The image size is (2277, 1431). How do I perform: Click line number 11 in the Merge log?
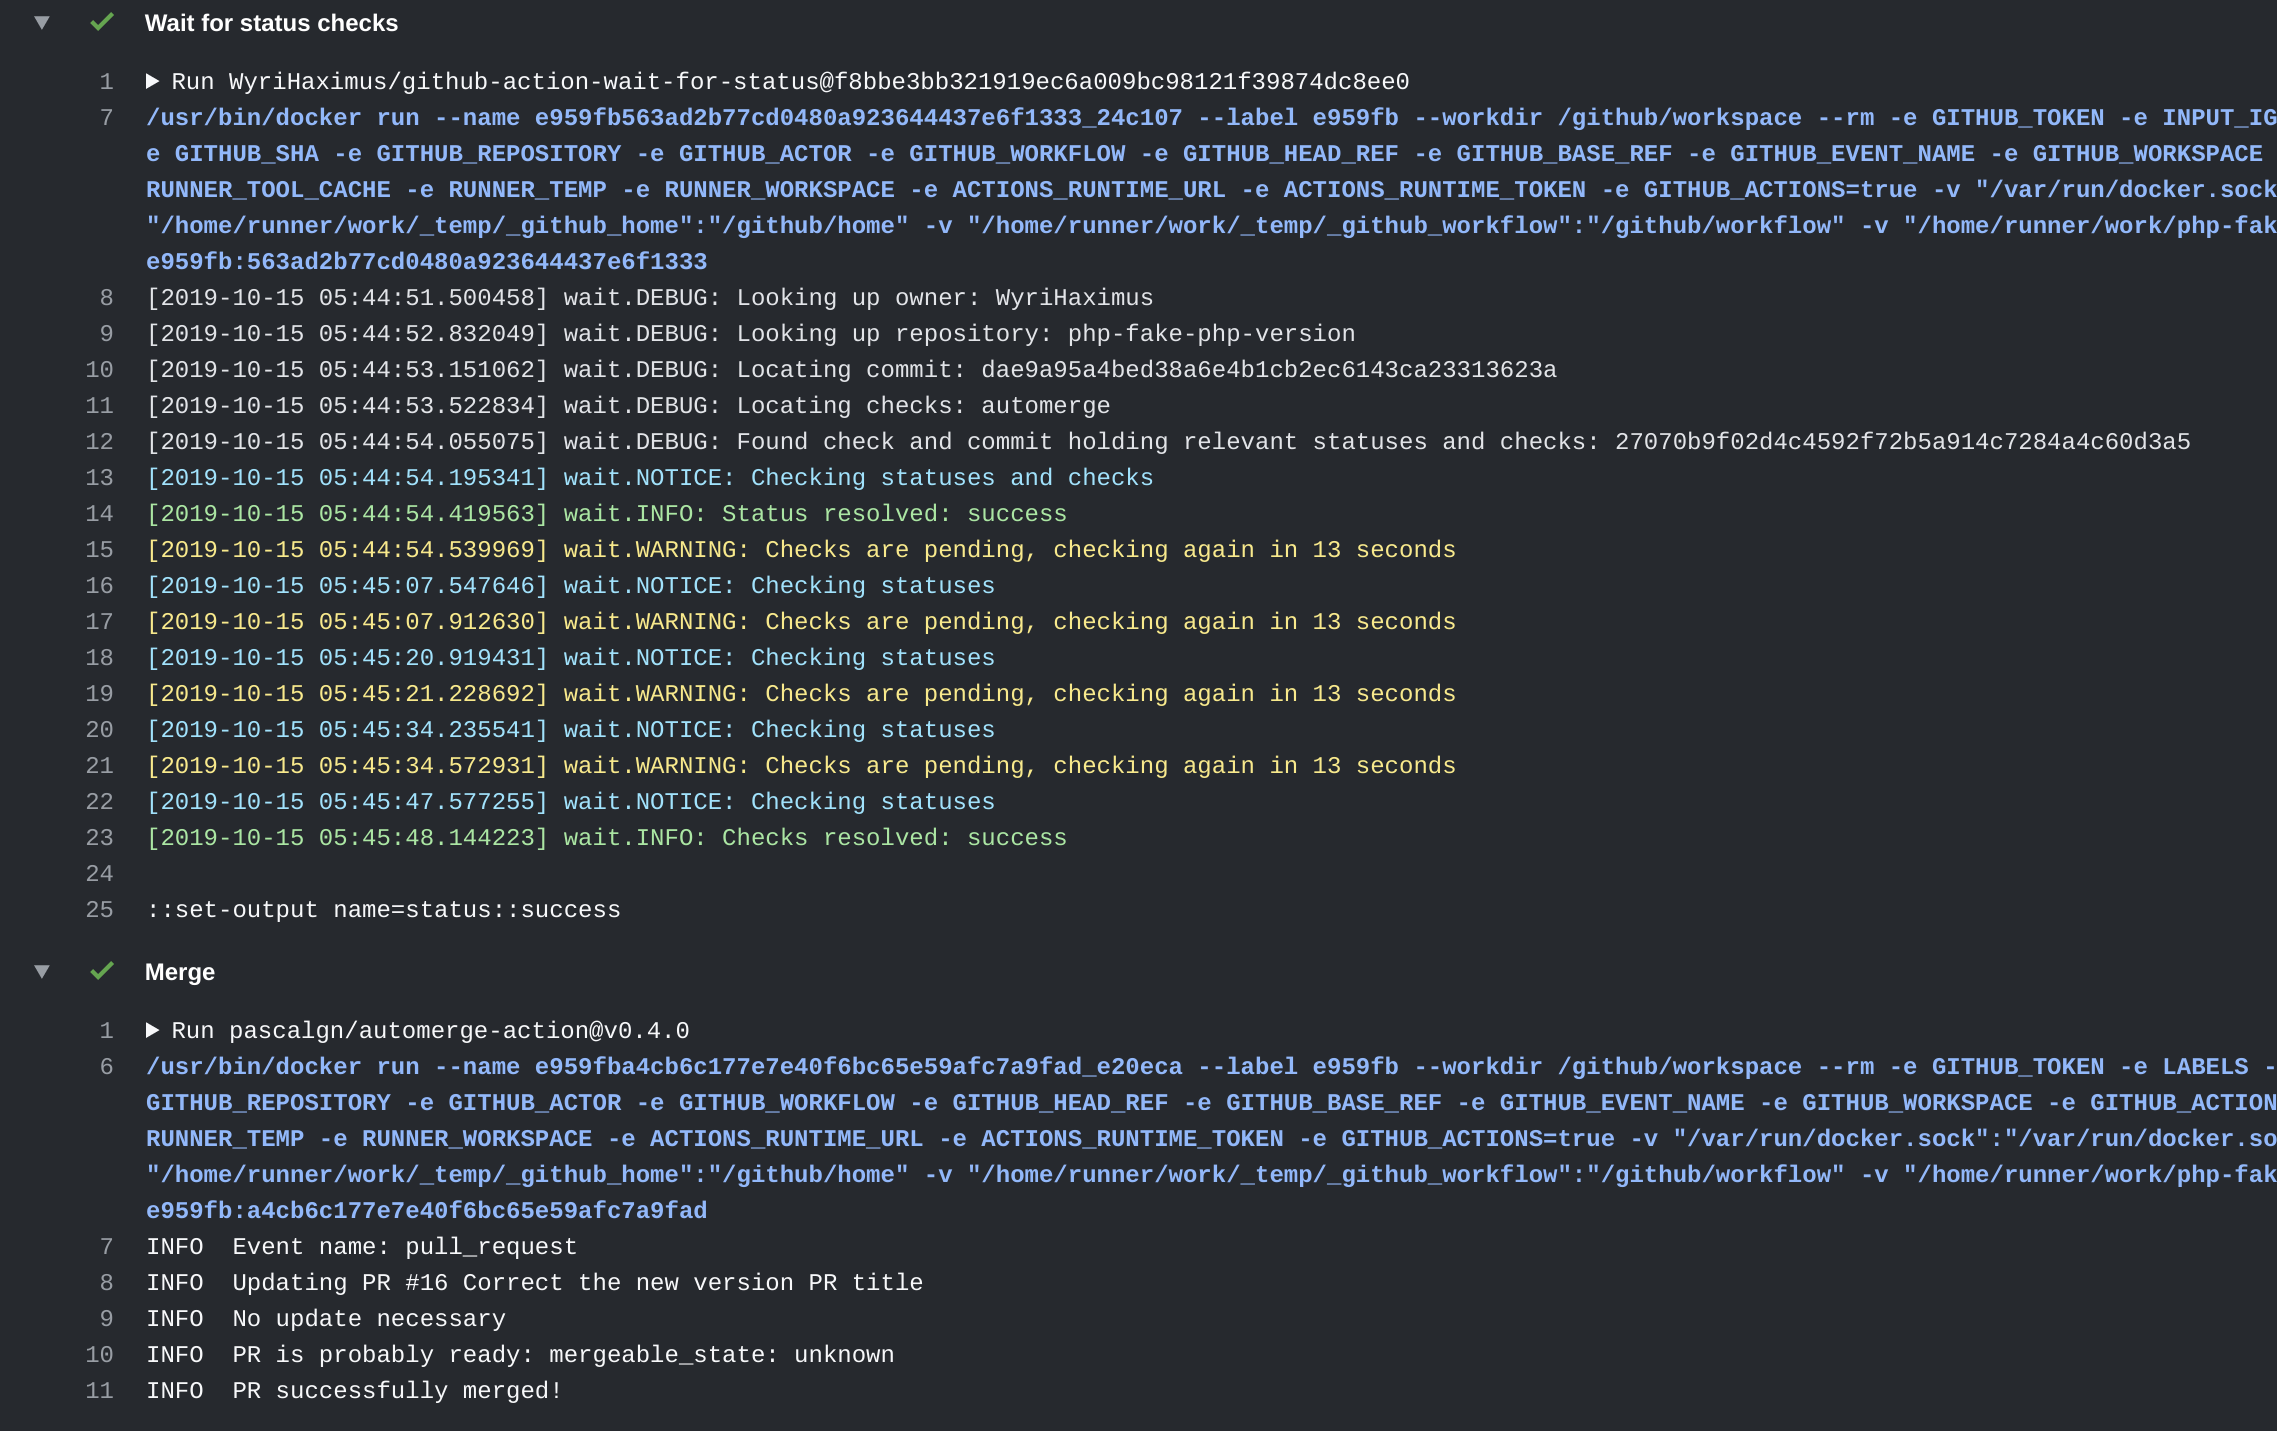[100, 1391]
